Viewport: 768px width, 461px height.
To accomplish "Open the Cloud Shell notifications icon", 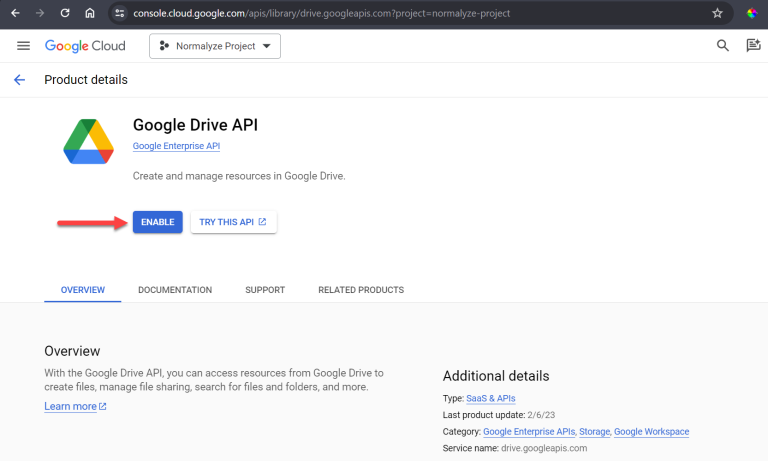I will 753,46.
